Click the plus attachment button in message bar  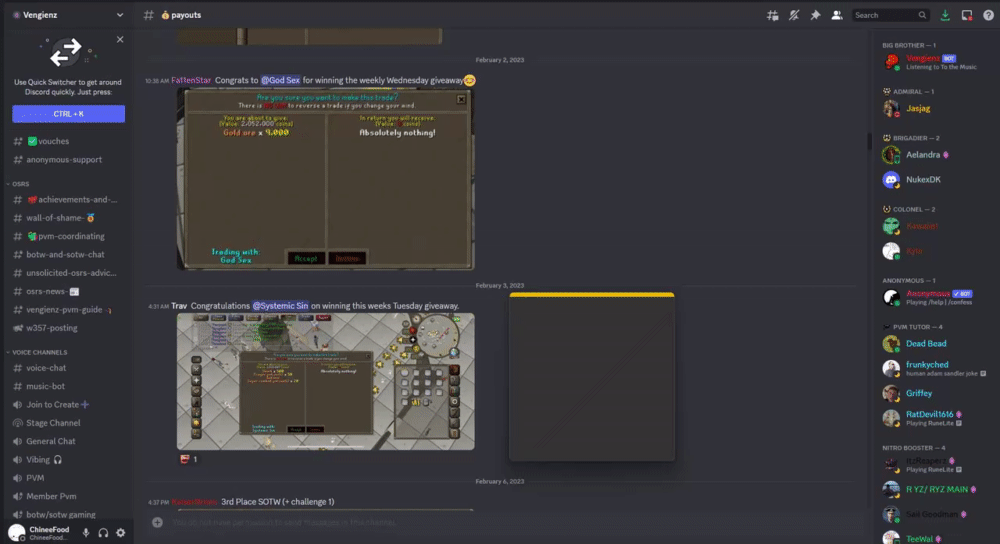point(158,522)
